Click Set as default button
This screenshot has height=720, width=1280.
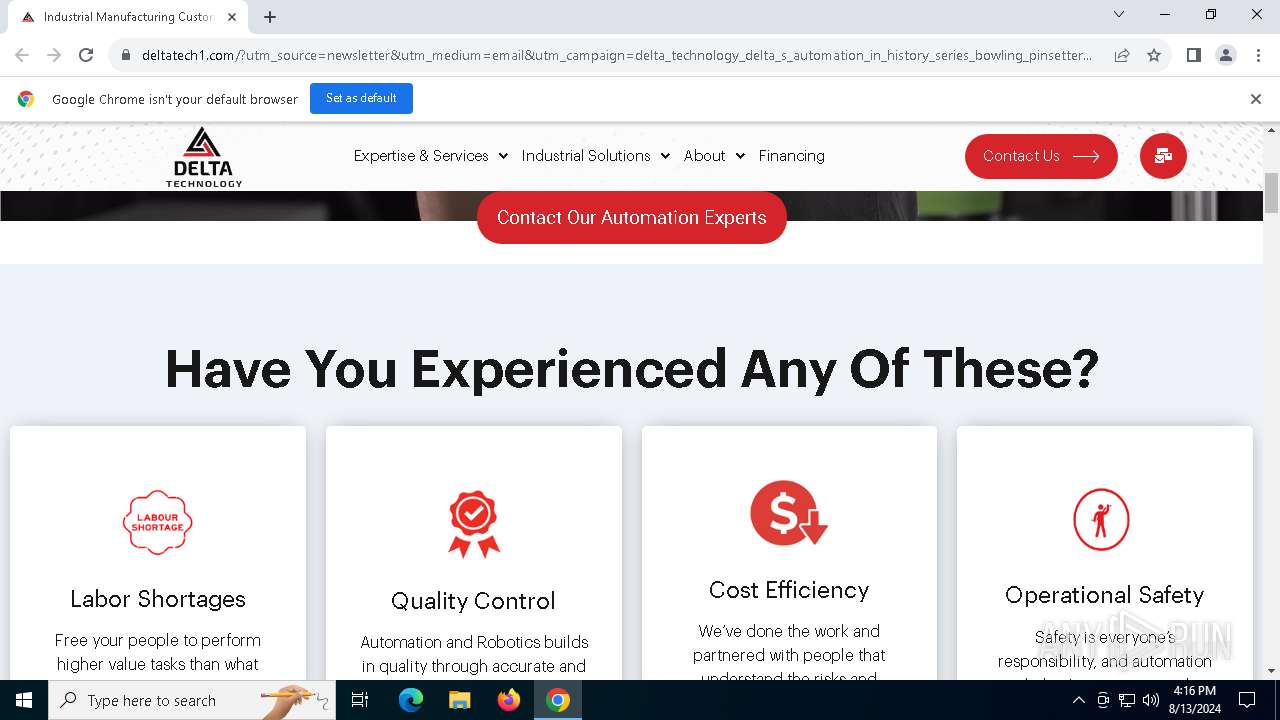[x=361, y=98]
